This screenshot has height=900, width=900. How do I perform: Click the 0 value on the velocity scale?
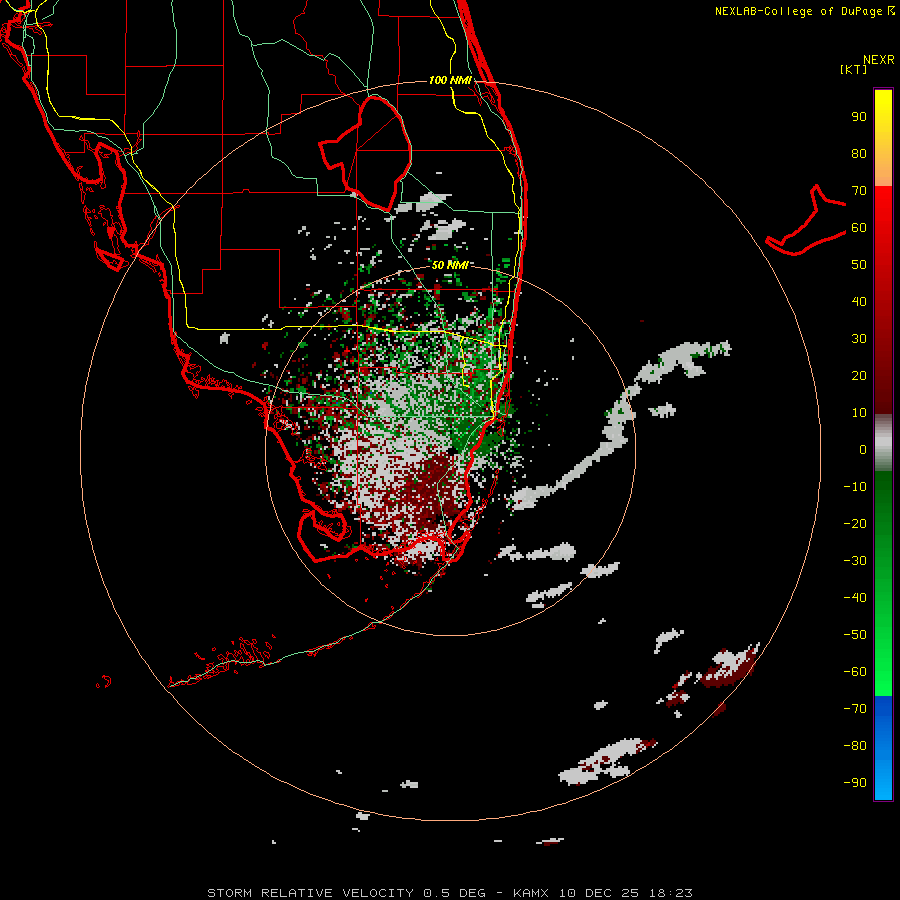pos(863,450)
